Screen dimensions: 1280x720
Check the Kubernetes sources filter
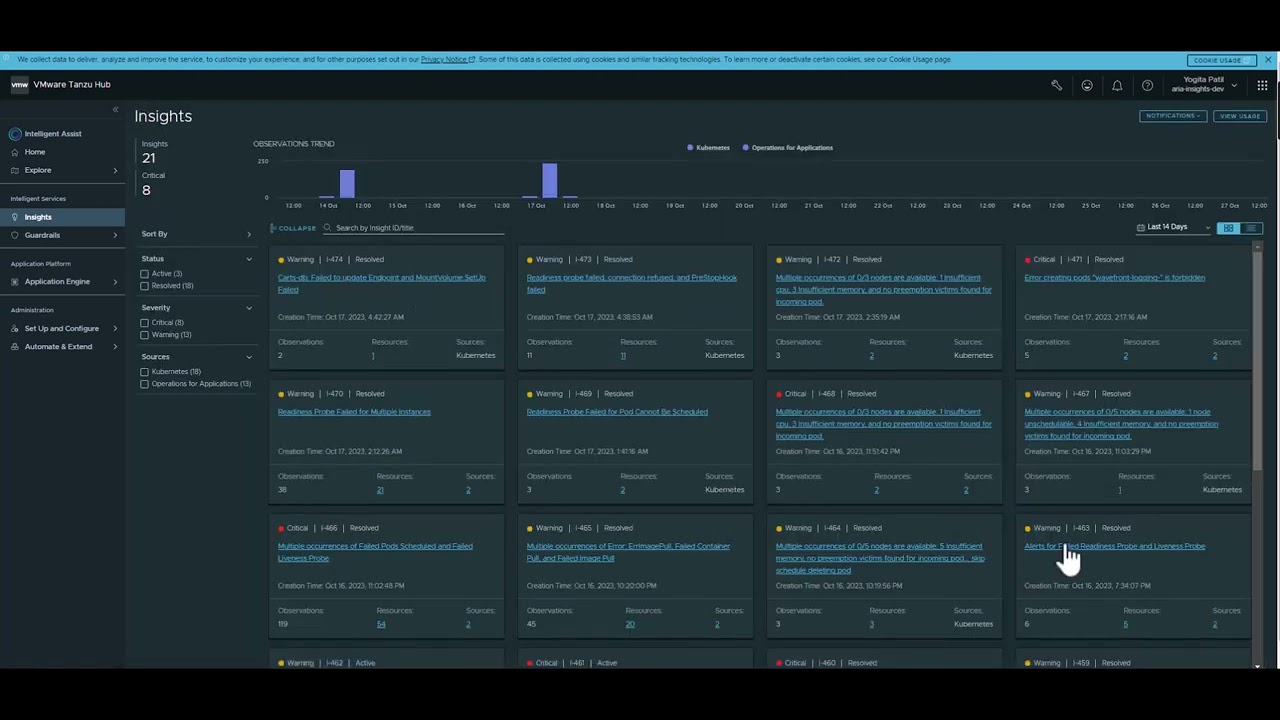click(144, 371)
